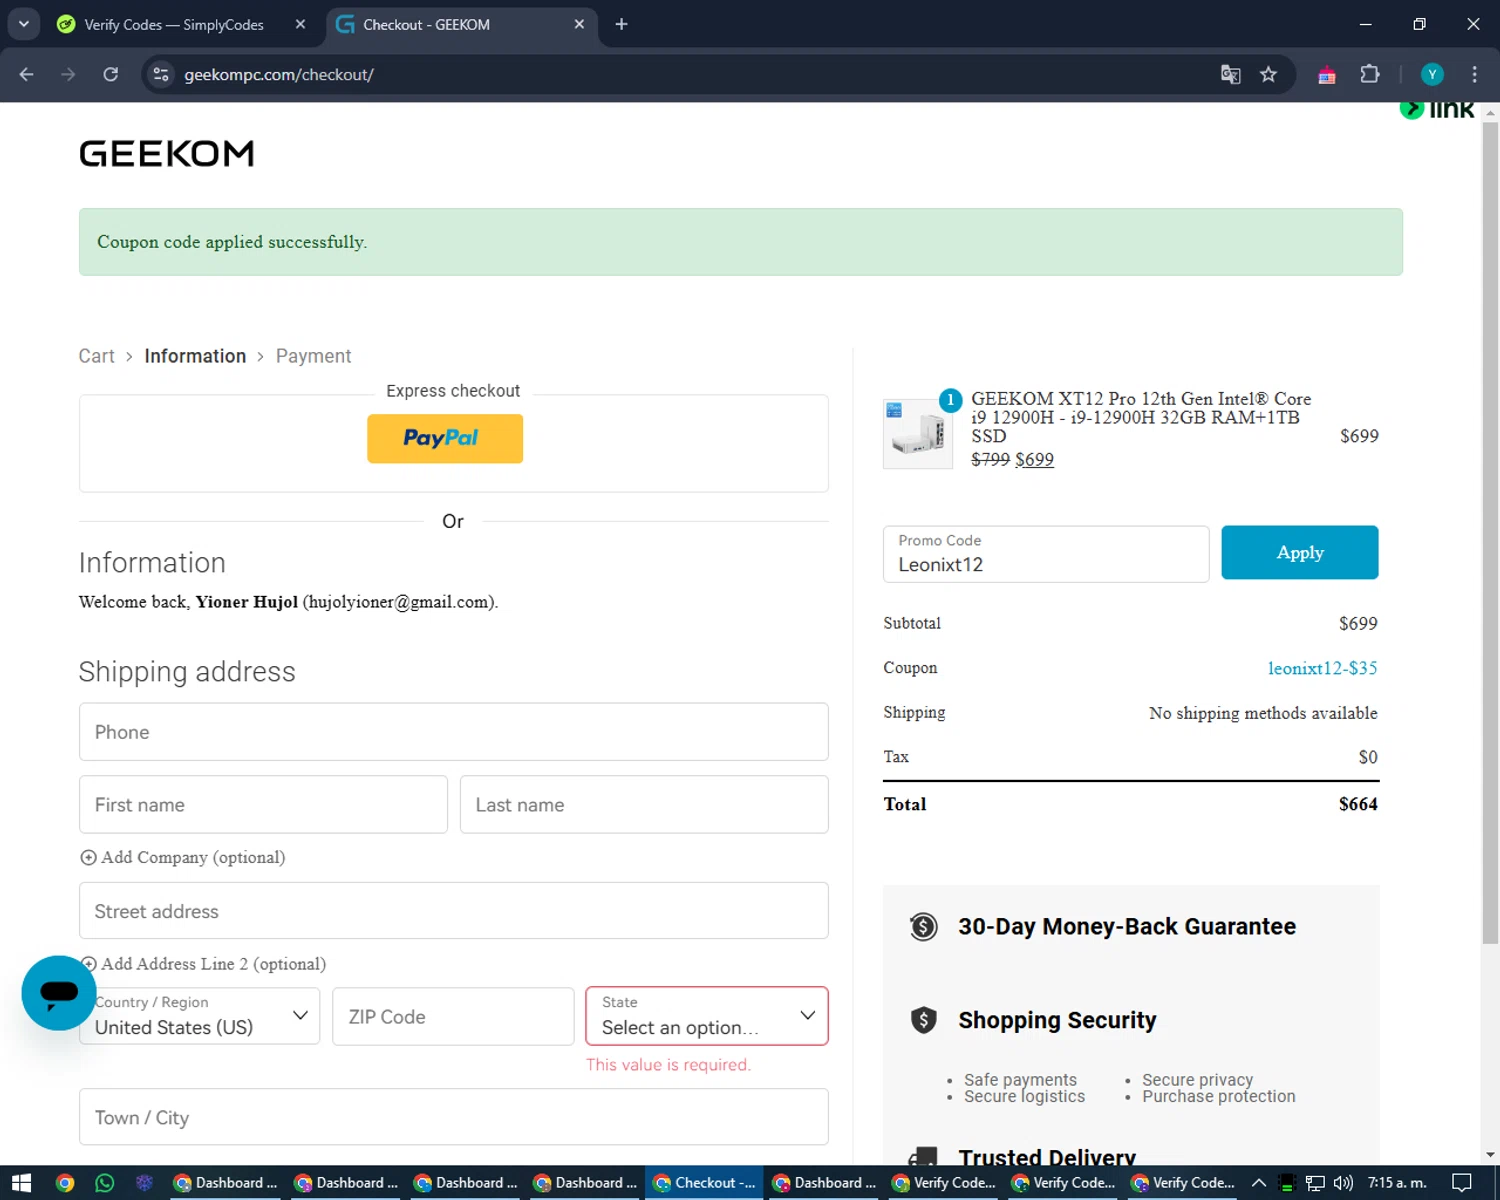Image resolution: width=1500 pixels, height=1200 pixels.
Task: Open WhatsApp from the taskbar
Action: pyautogui.click(x=105, y=1183)
